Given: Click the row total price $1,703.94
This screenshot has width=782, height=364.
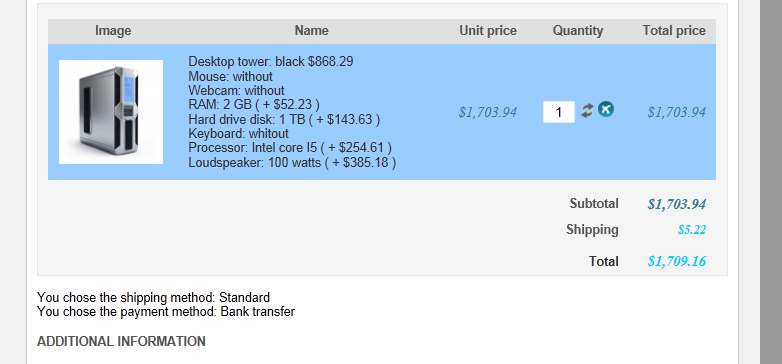Looking at the screenshot, I should pos(676,112).
